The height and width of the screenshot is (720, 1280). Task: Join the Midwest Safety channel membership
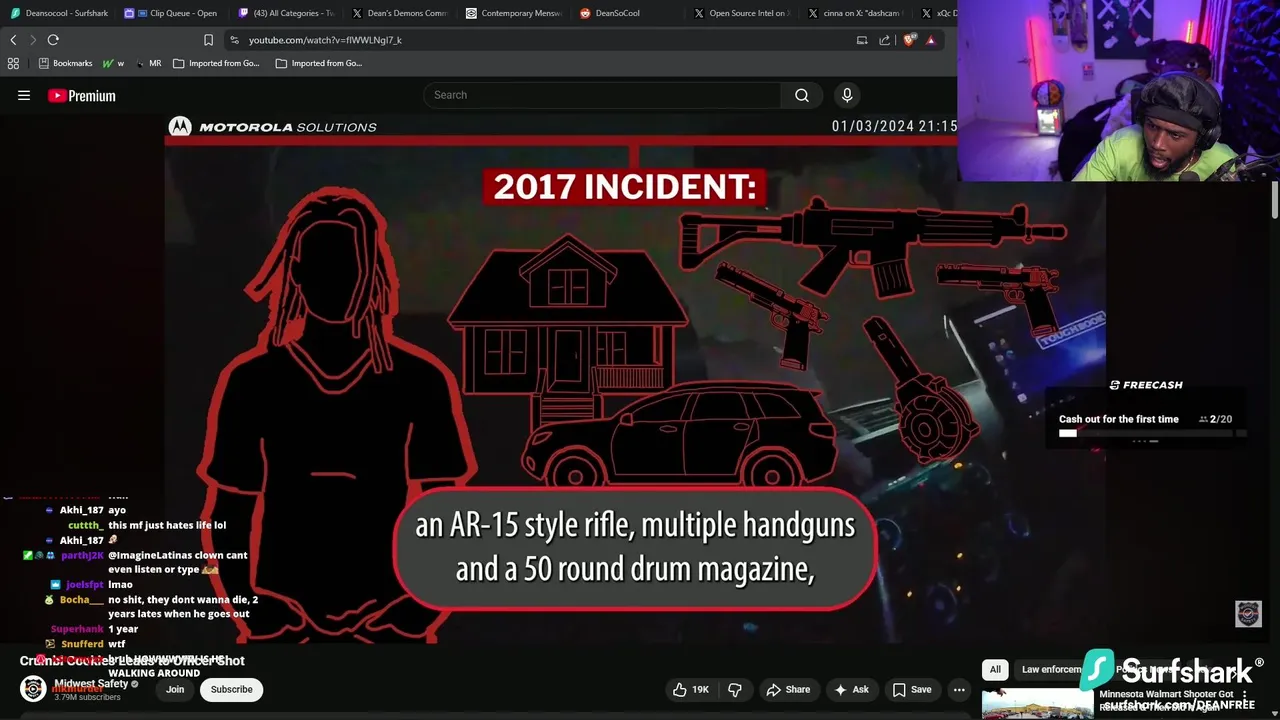point(175,689)
